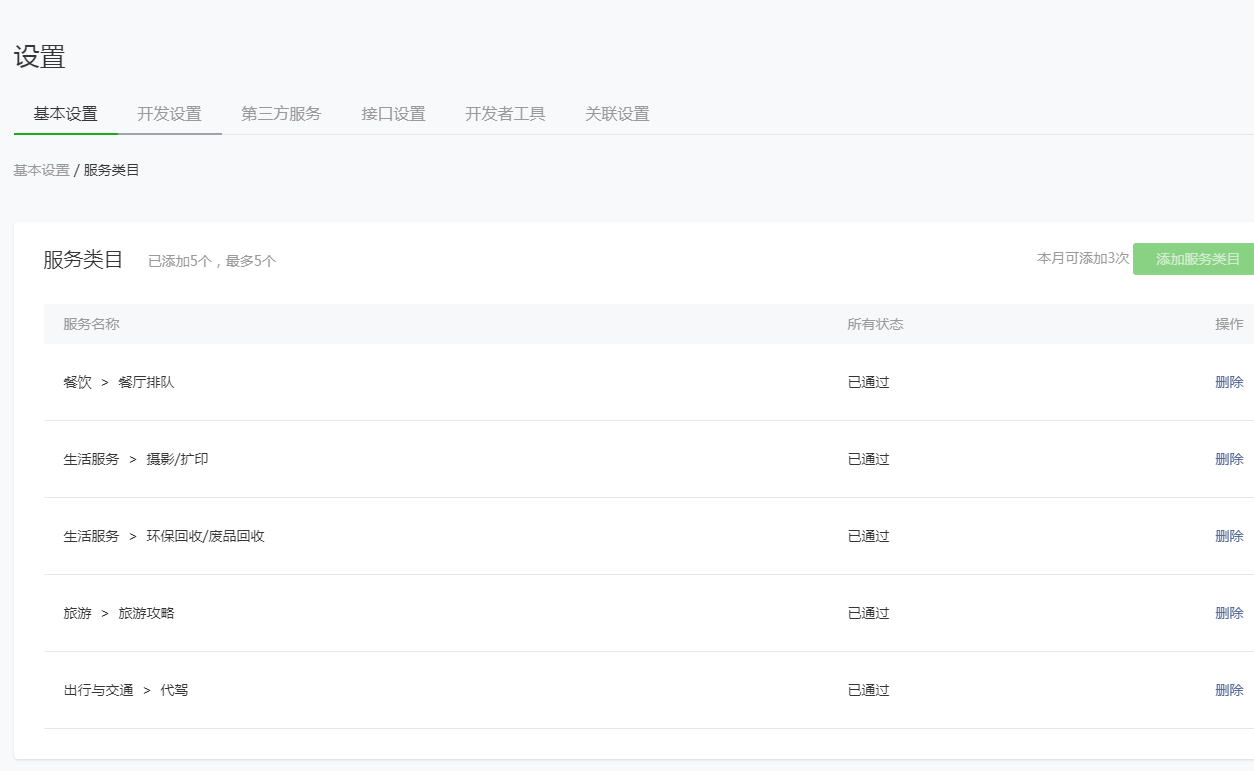Go to the 第三方服务 tab
Screen dimensions: 1254x771
coord(281,114)
